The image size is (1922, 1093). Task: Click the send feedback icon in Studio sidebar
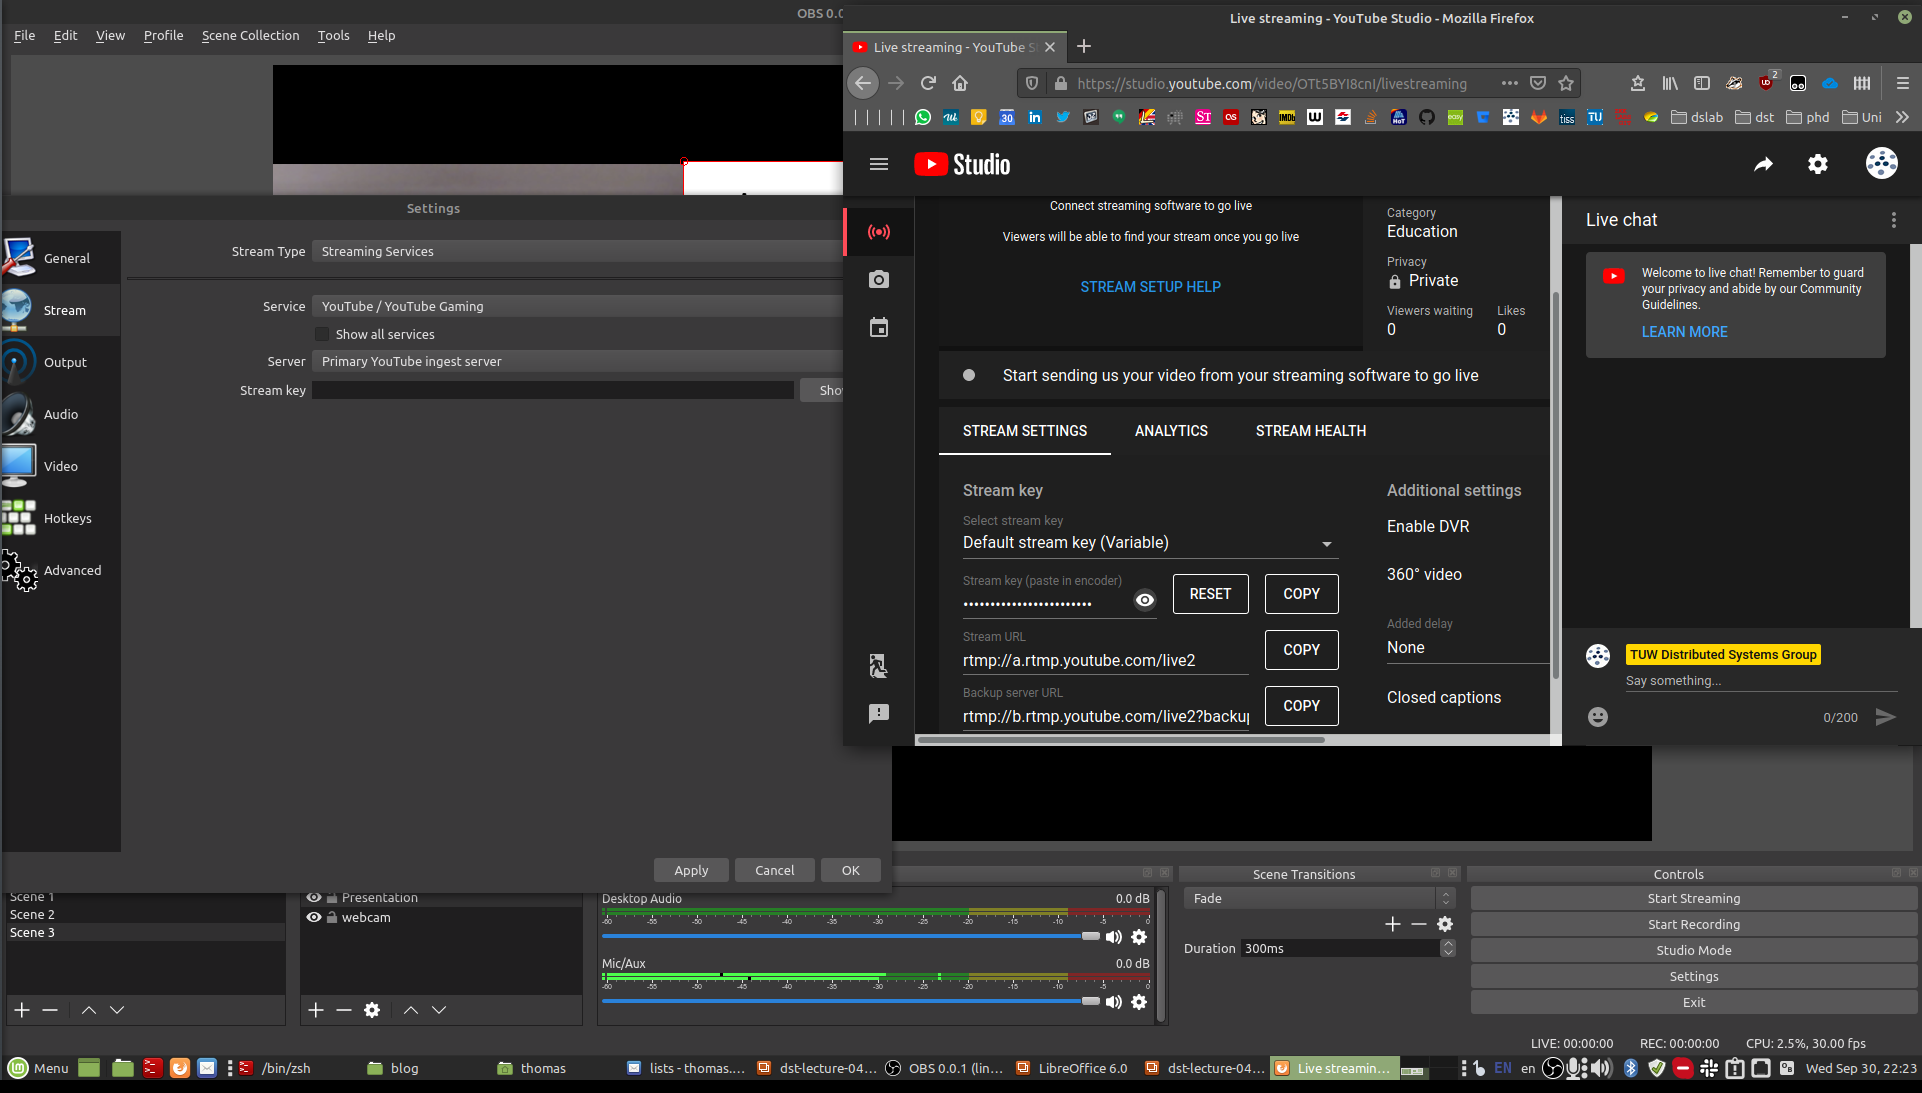click(x=878, y=713)
